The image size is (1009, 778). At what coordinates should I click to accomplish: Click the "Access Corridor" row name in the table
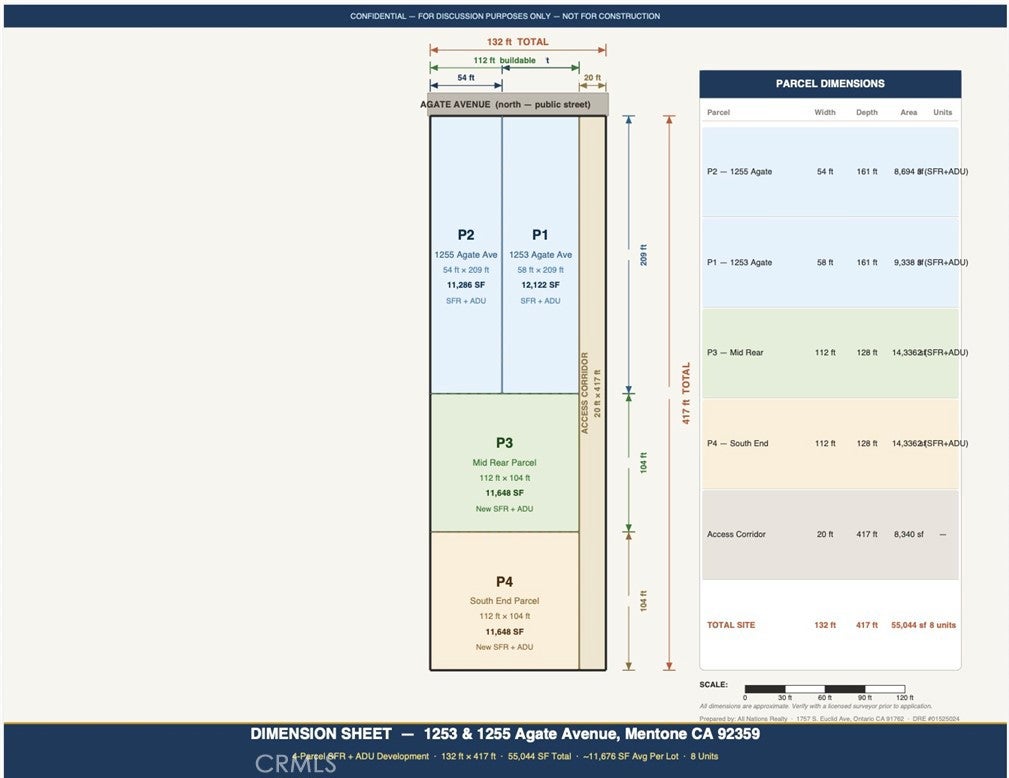click(x=736, y=534)
